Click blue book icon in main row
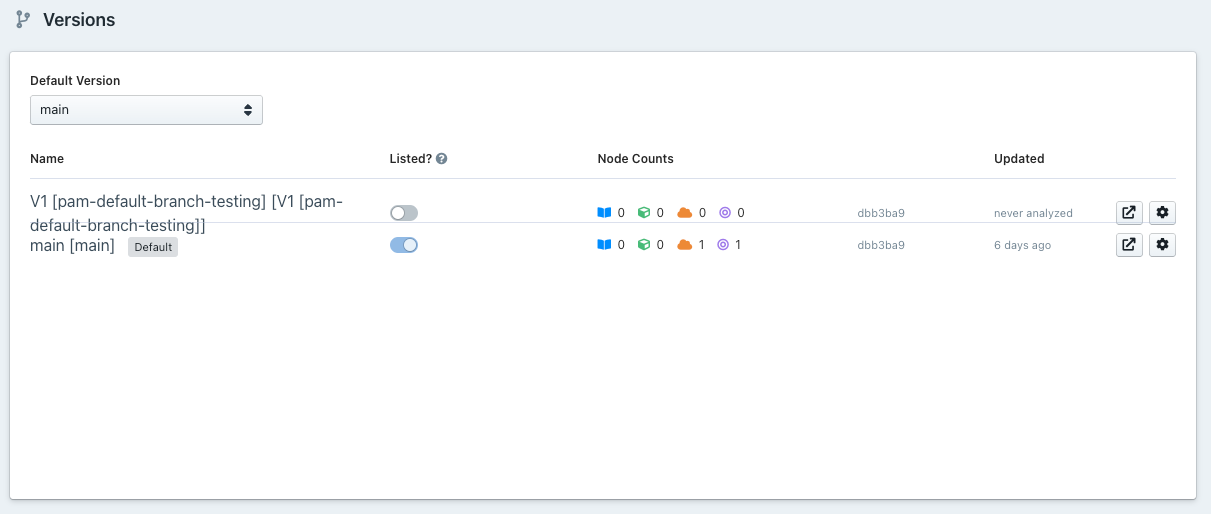This screenshot has height=514, width=1211. click(603, 245)
